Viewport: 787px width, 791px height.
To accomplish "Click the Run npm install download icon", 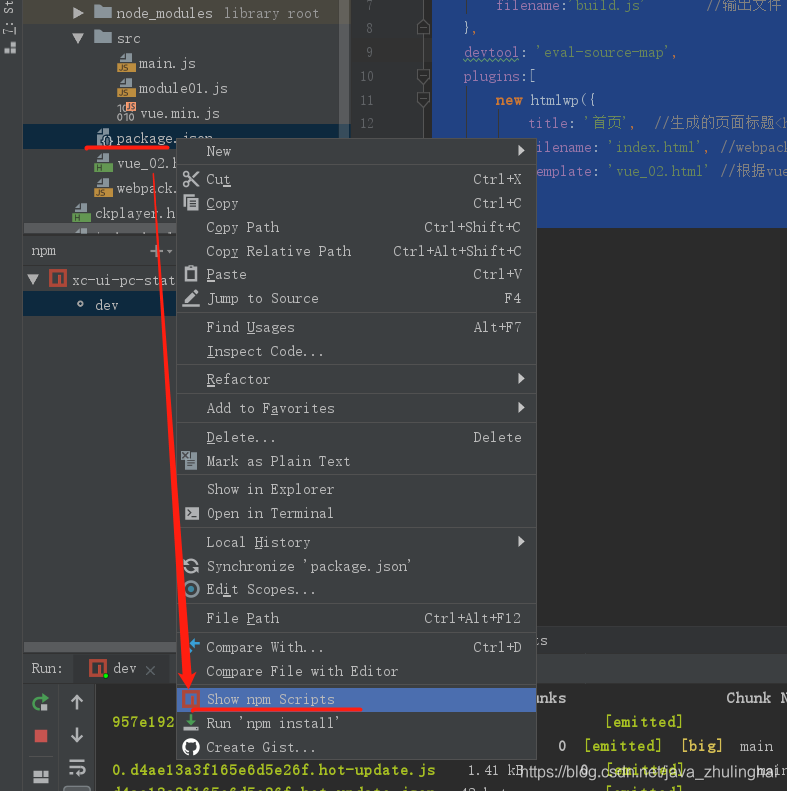I will [191, 723].
